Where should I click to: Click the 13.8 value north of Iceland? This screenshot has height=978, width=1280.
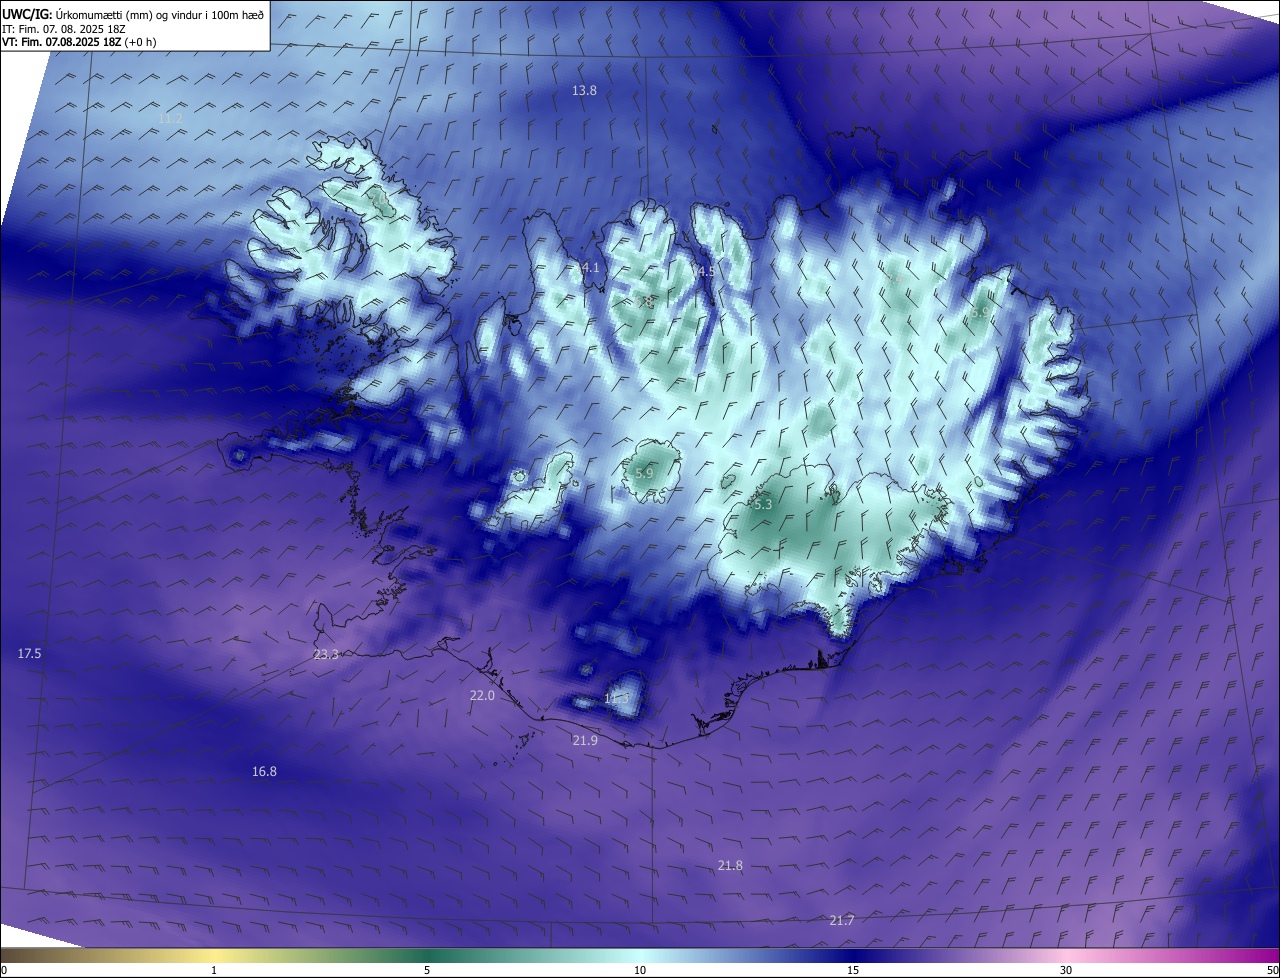pyautogui.click(x=584, y=91)
